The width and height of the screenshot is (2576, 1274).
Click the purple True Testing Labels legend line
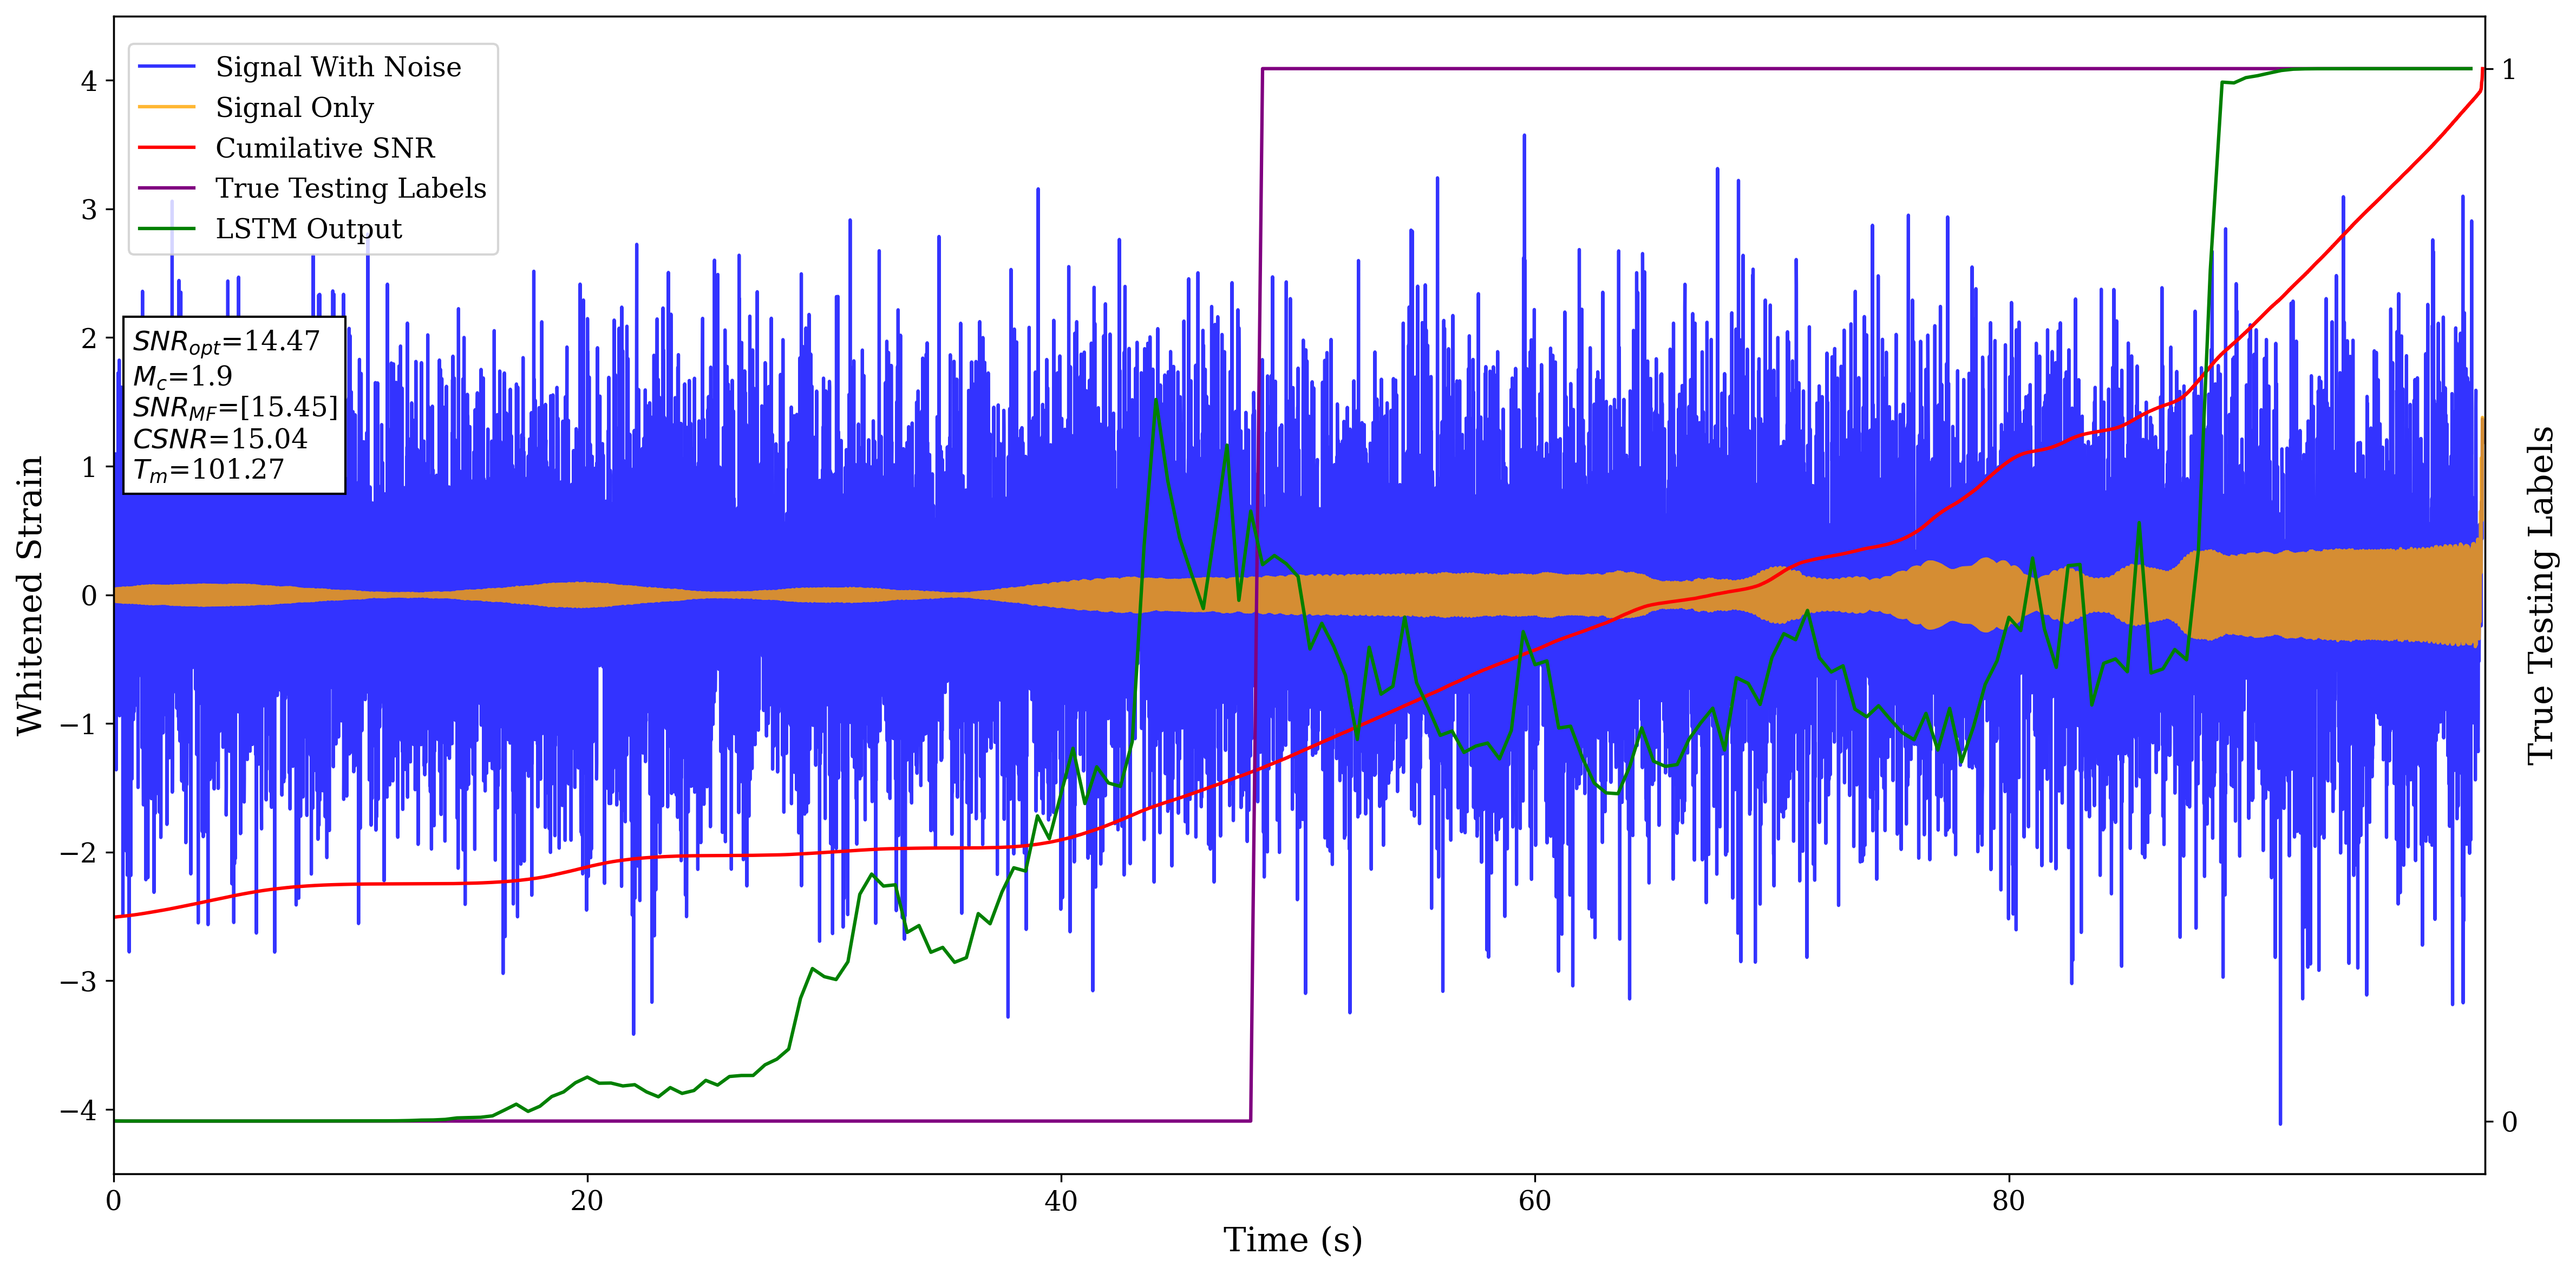[x=166, y=188]
